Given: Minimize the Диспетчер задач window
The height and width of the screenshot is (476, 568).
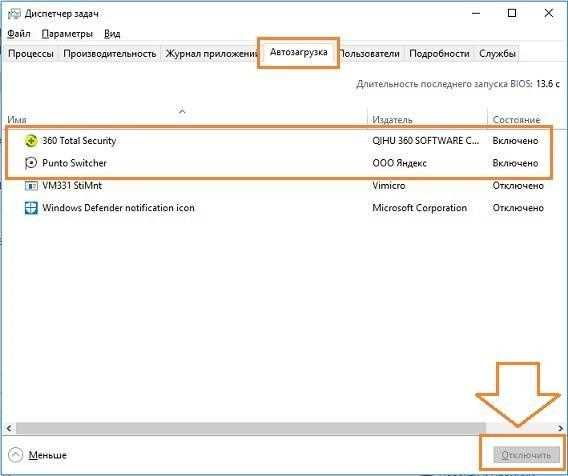Looking at the screenshot, I should [x=476, y=14].
